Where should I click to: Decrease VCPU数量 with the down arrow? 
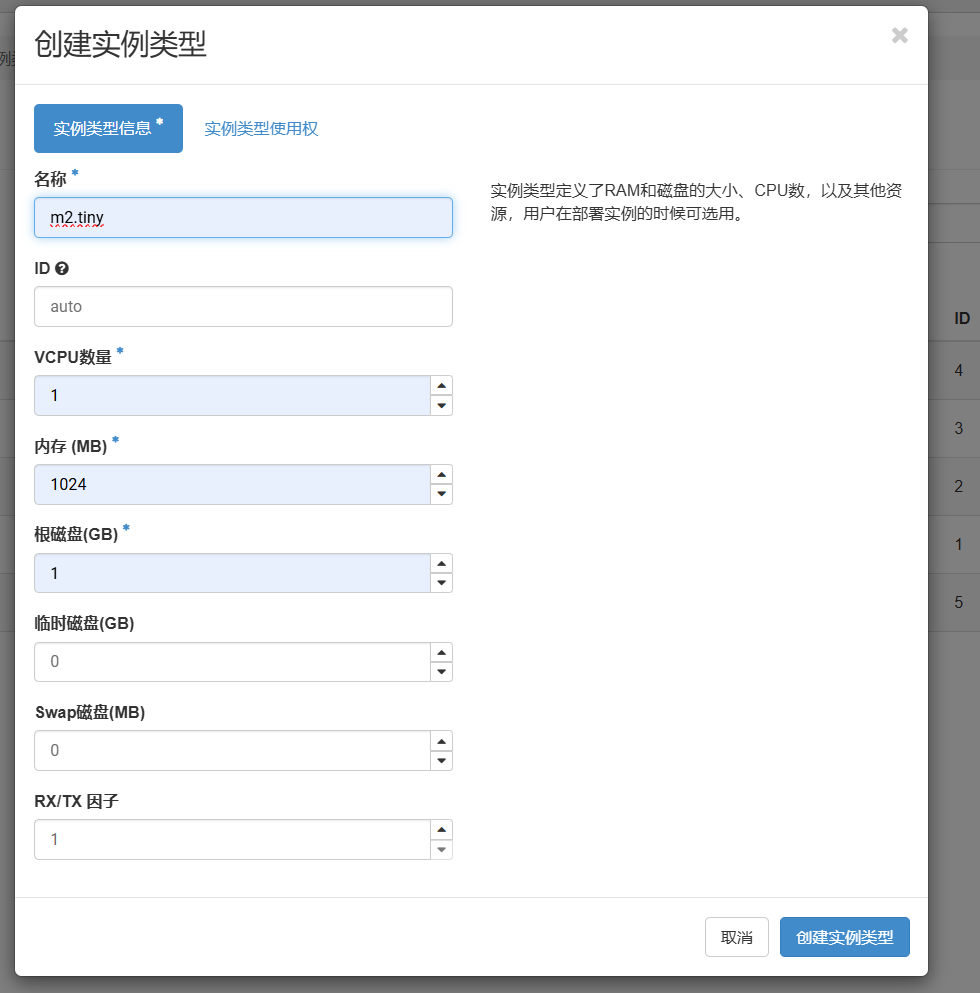point(441,405)
